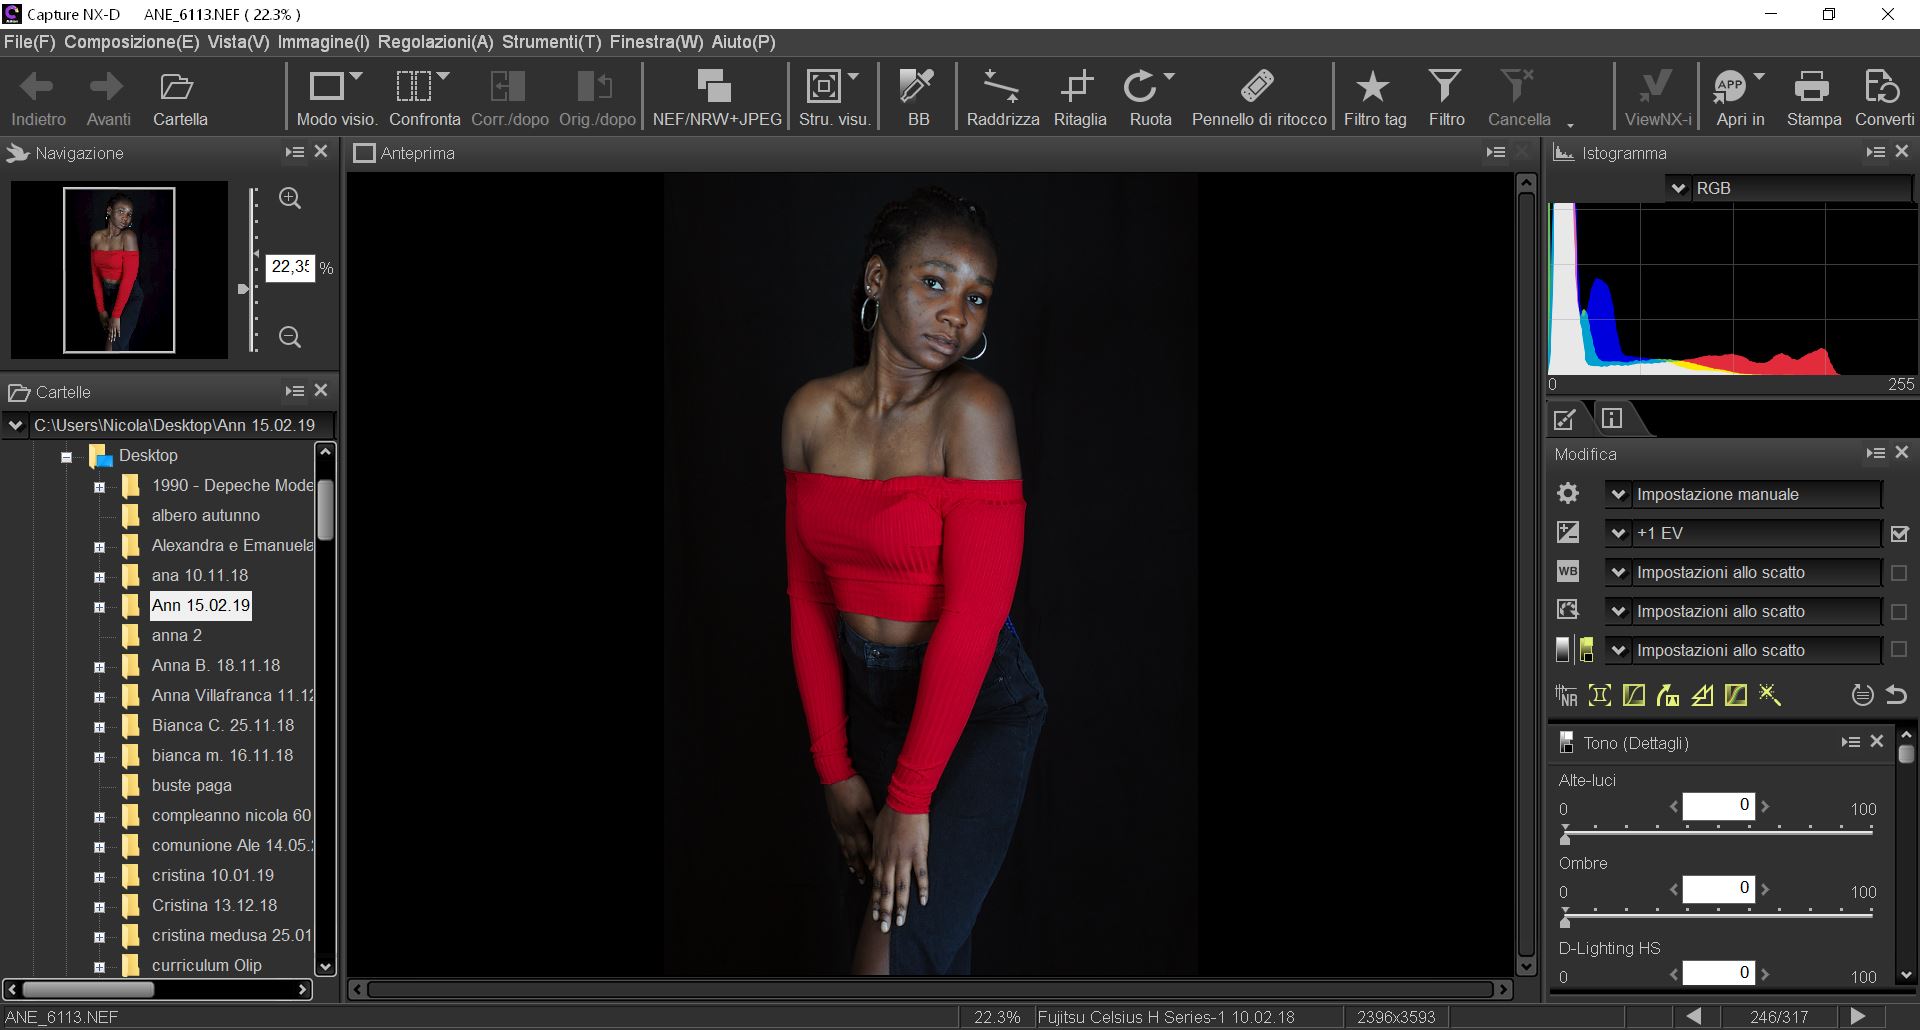Open the Converti export icon
Viewport: 1920px width, 1030px height.
(x=1883, y=95)
